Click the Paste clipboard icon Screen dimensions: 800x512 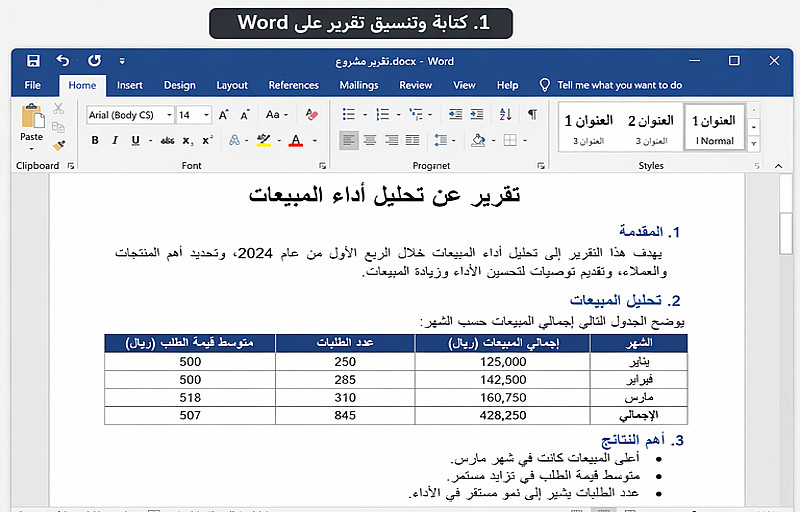coord(32,116)
